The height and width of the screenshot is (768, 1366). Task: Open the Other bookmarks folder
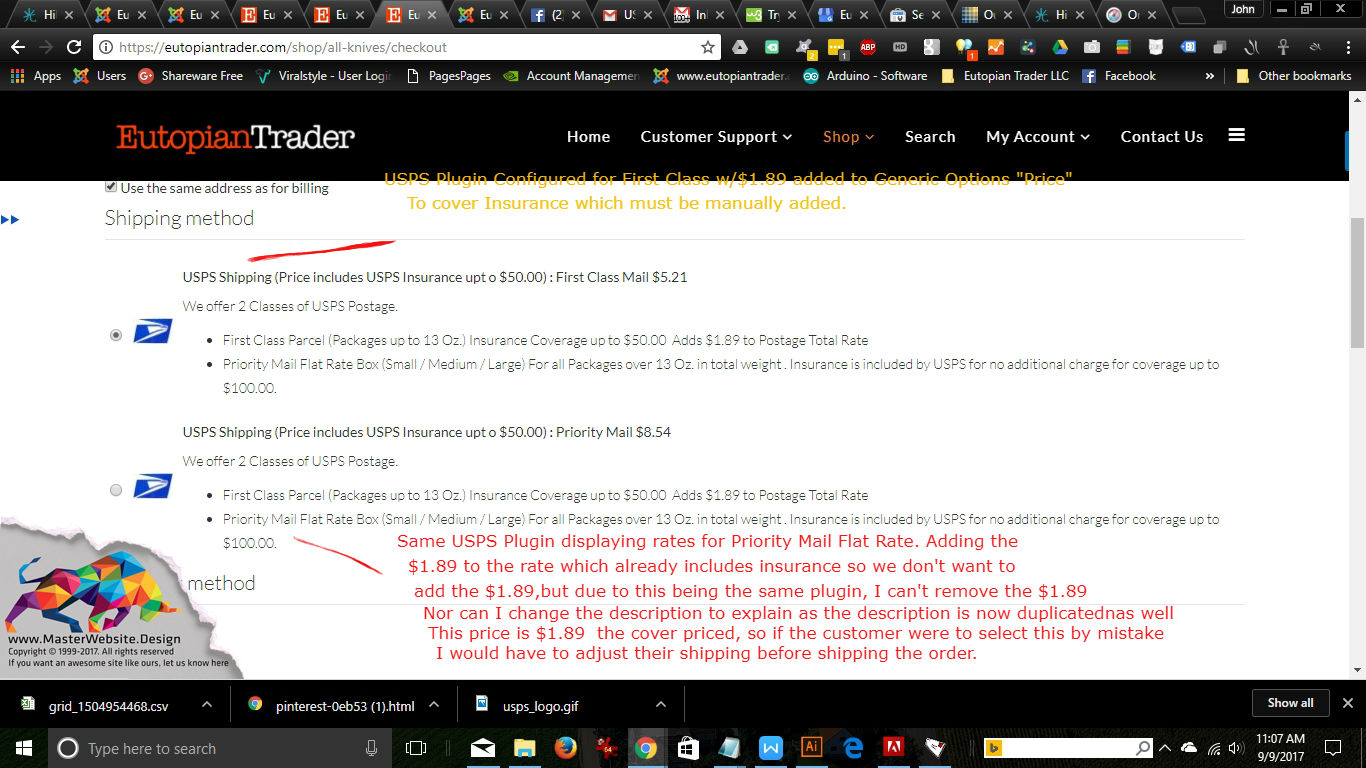pos(1293,76)
